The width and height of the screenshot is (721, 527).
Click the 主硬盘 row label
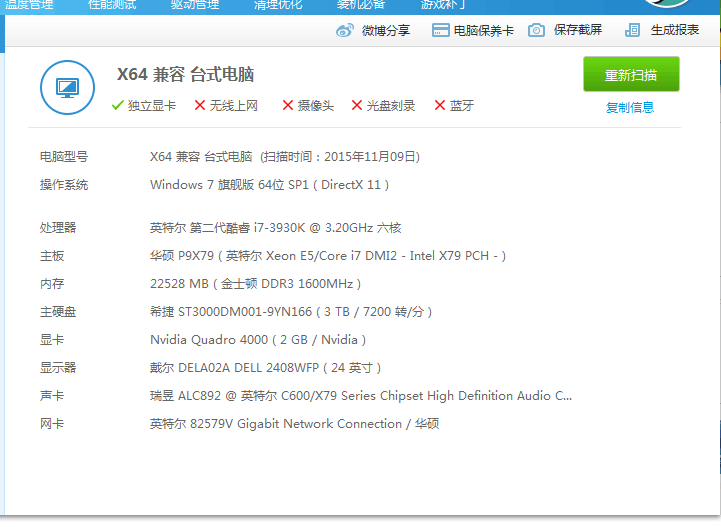point(58,312)
